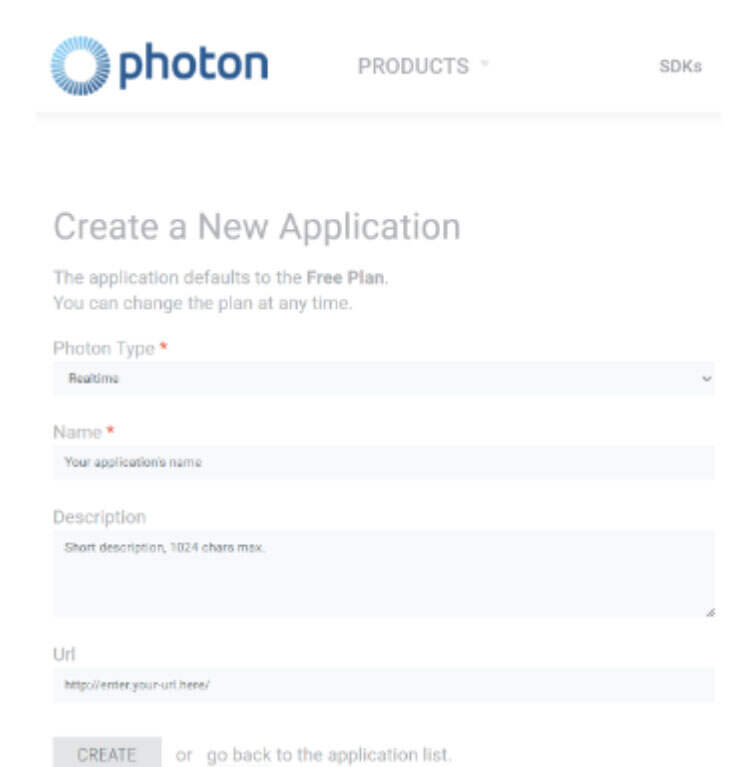Open the PRODUCTS menu
This screenshot has height=767, width=751.
(412, 67)
